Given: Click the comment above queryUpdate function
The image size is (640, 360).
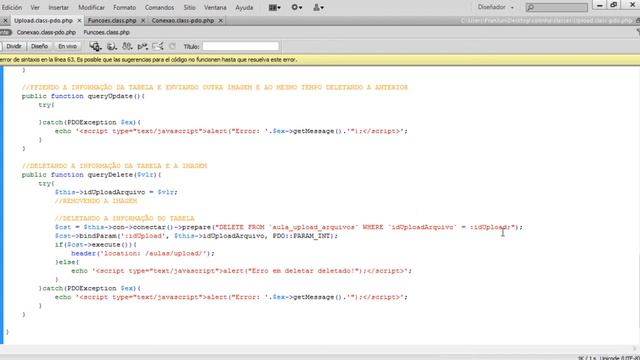Looking at the screenshot, I should (215, 87).
